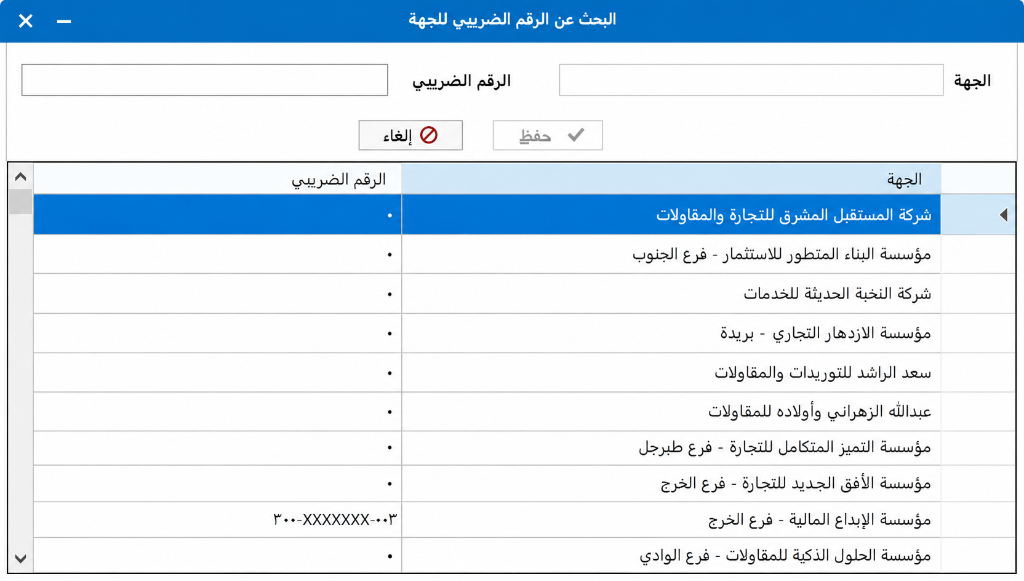Image resolution: width=1024 pixels, height=581 pixels.
Task: Click the scrollbar down arrow
Action: point(20,559)
